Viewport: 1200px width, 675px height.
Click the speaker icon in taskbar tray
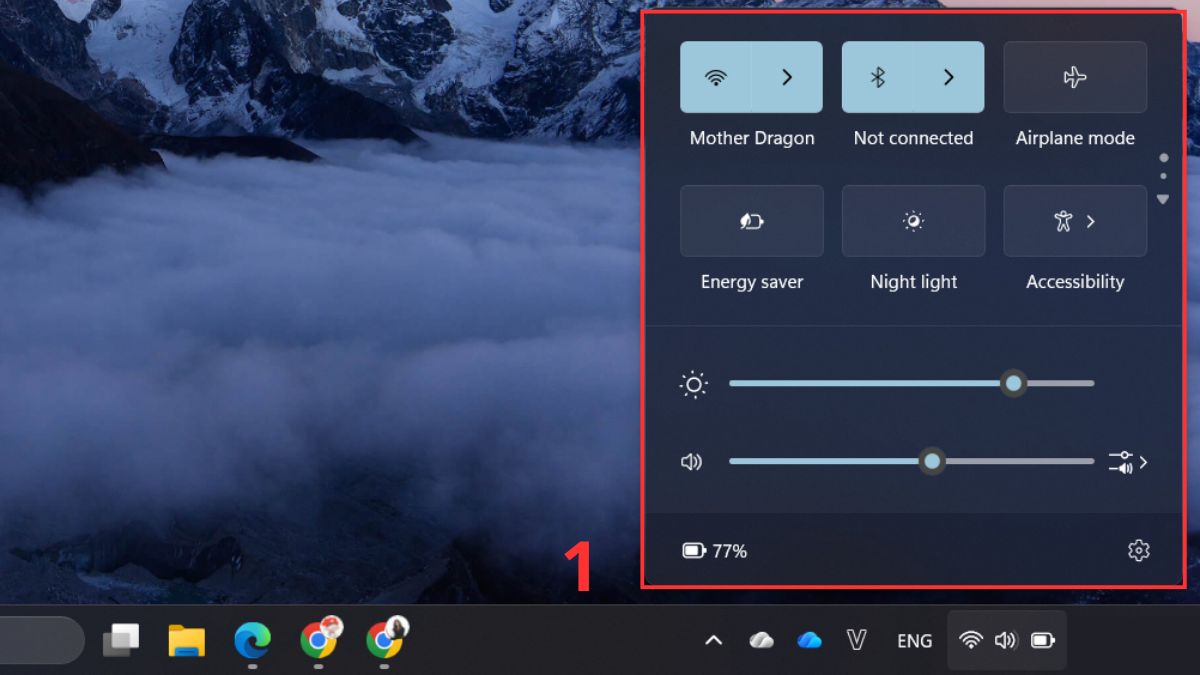(x=1006, y=640)
